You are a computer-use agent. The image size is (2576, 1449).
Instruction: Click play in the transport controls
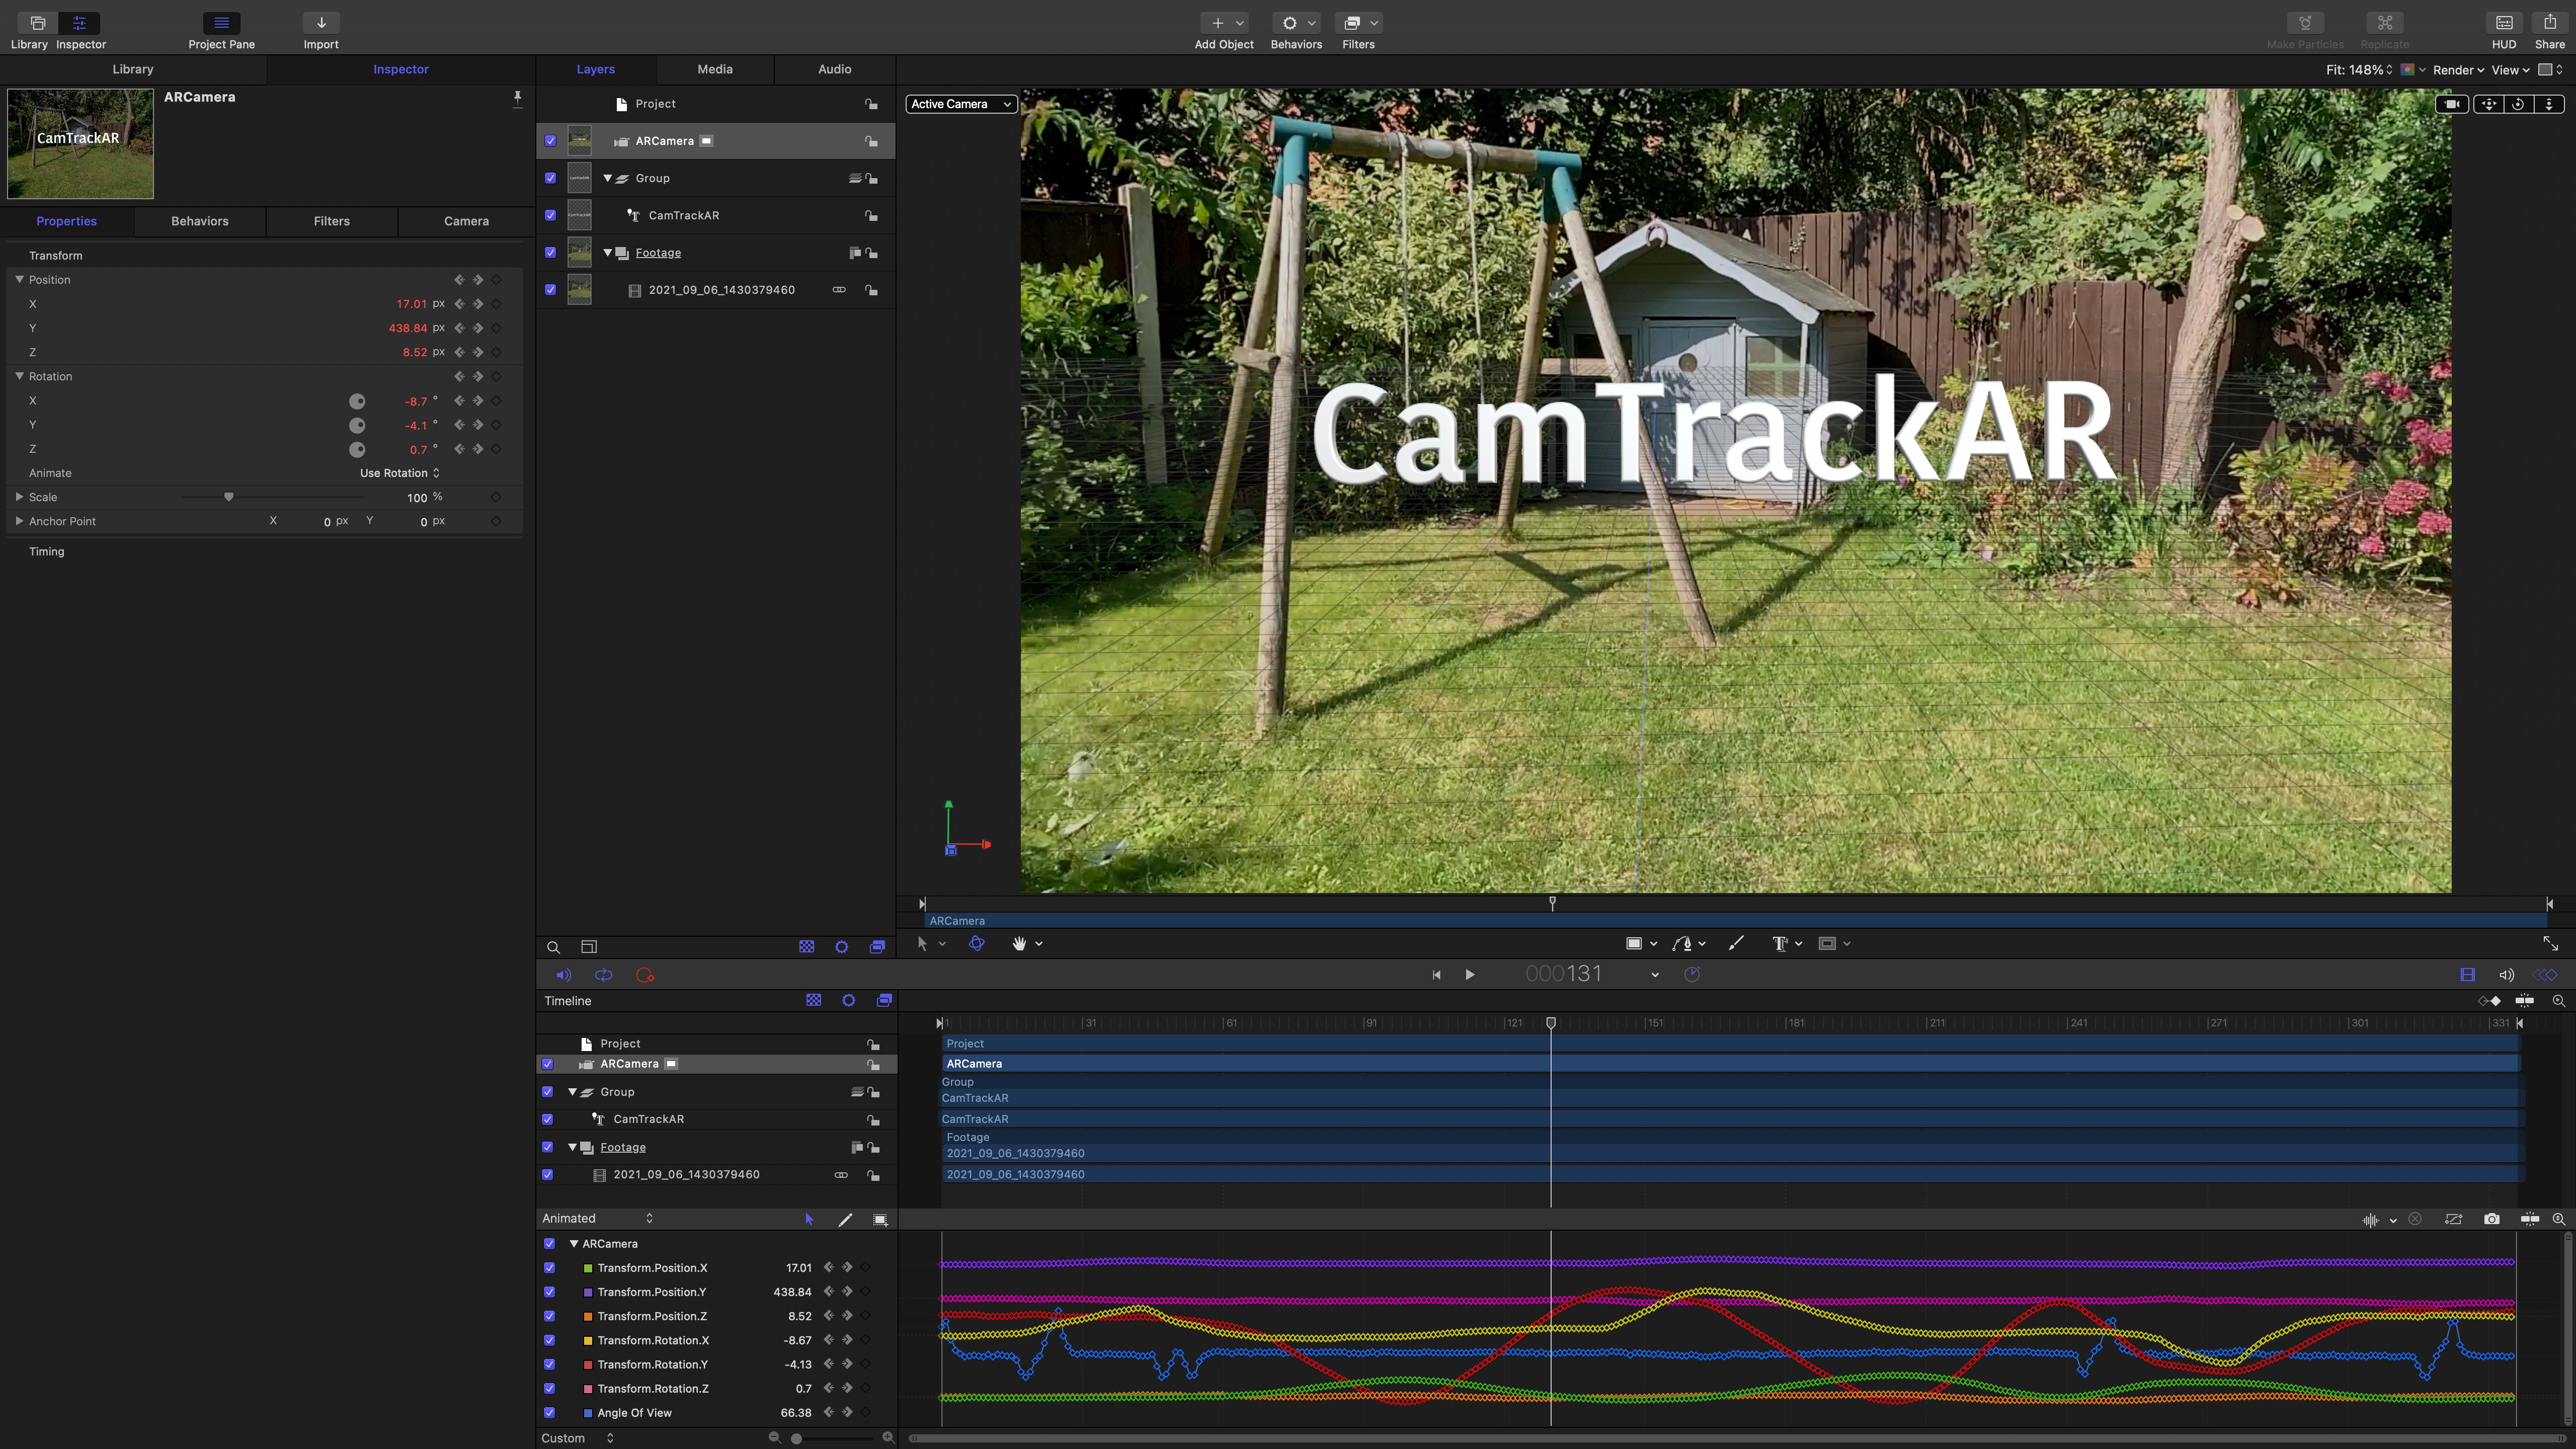point(1469,975)
